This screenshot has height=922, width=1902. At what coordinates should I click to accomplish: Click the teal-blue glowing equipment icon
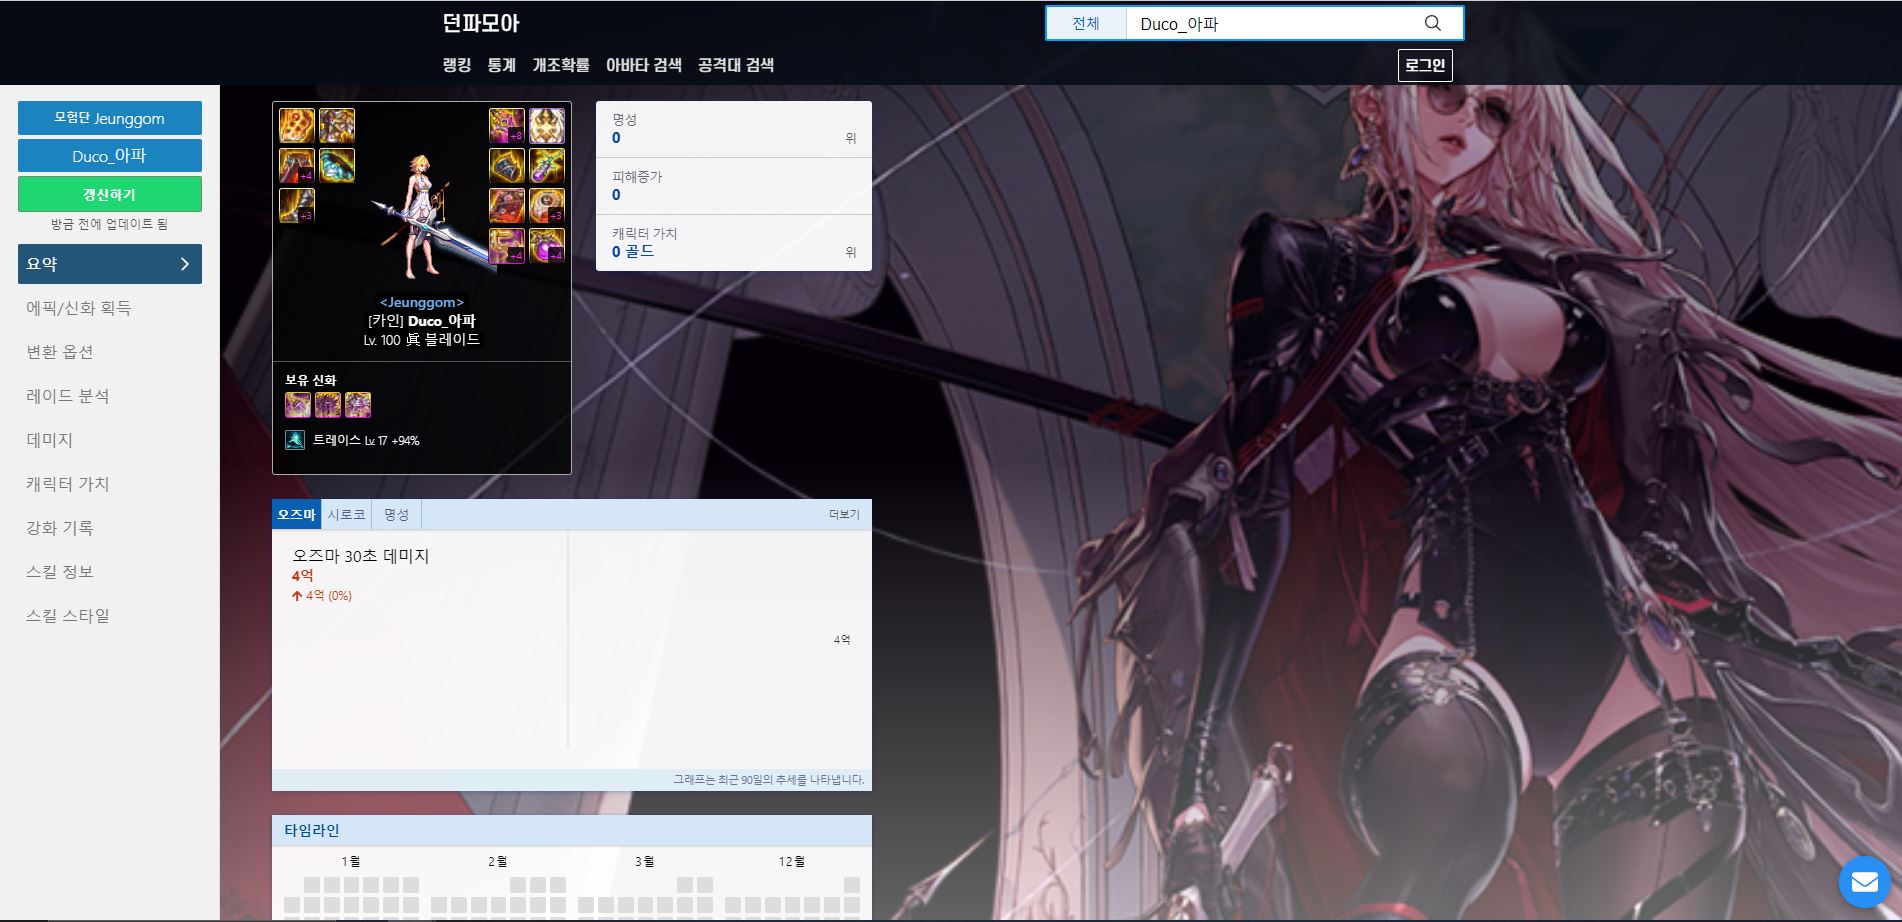[337, 166]
